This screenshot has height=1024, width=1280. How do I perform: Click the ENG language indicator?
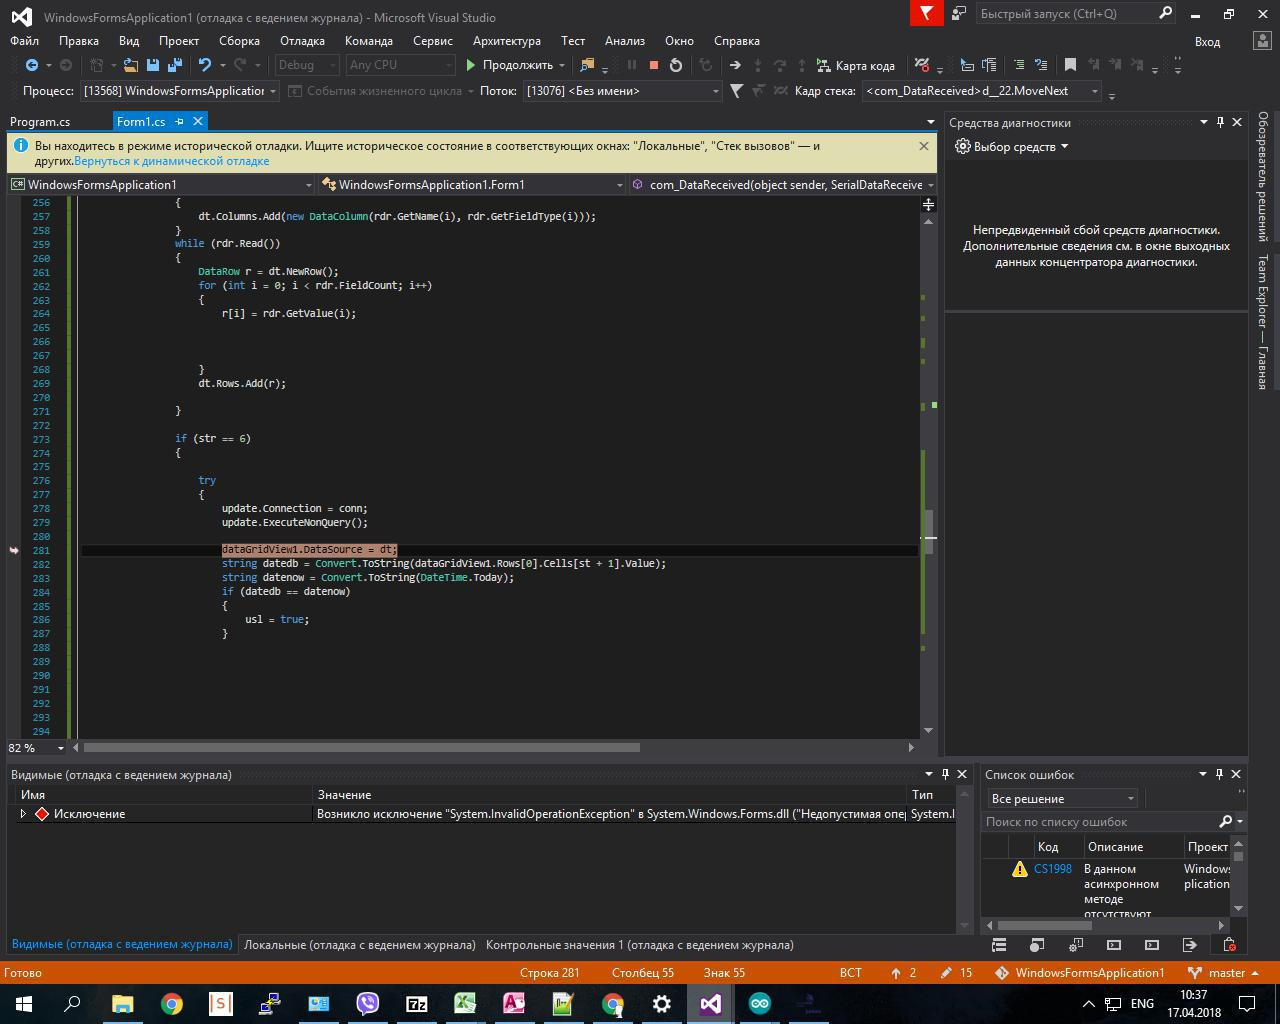(1142, 1004)
